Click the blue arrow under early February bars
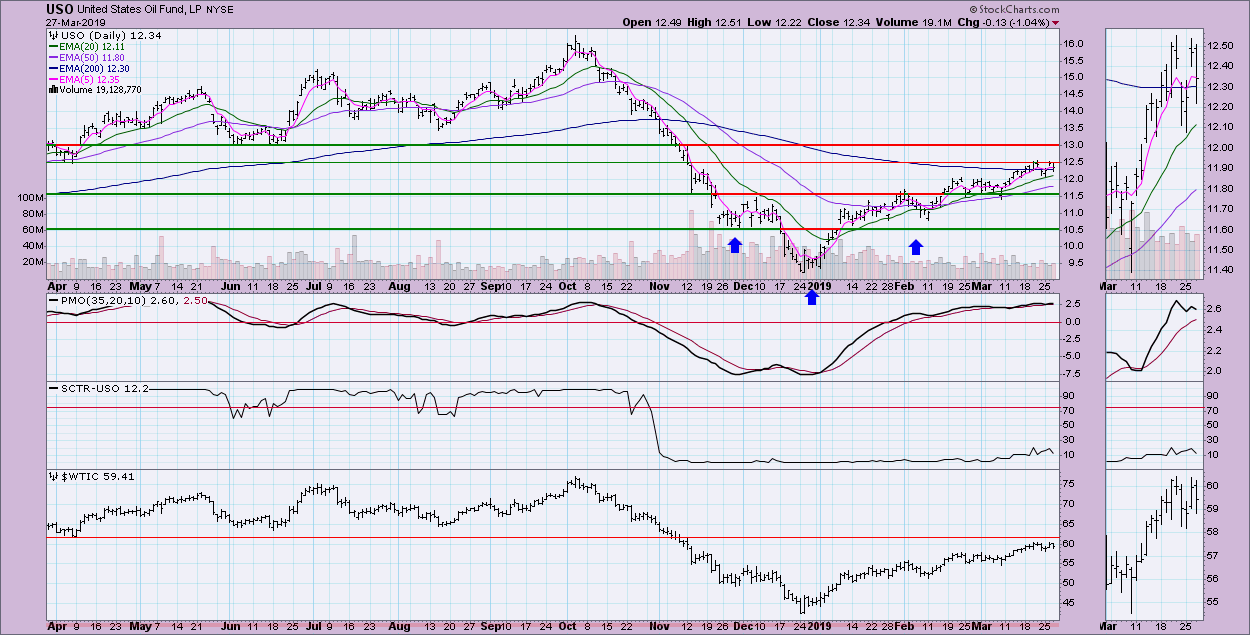This screenshot has width=1250, height=635. click(915, 246)
